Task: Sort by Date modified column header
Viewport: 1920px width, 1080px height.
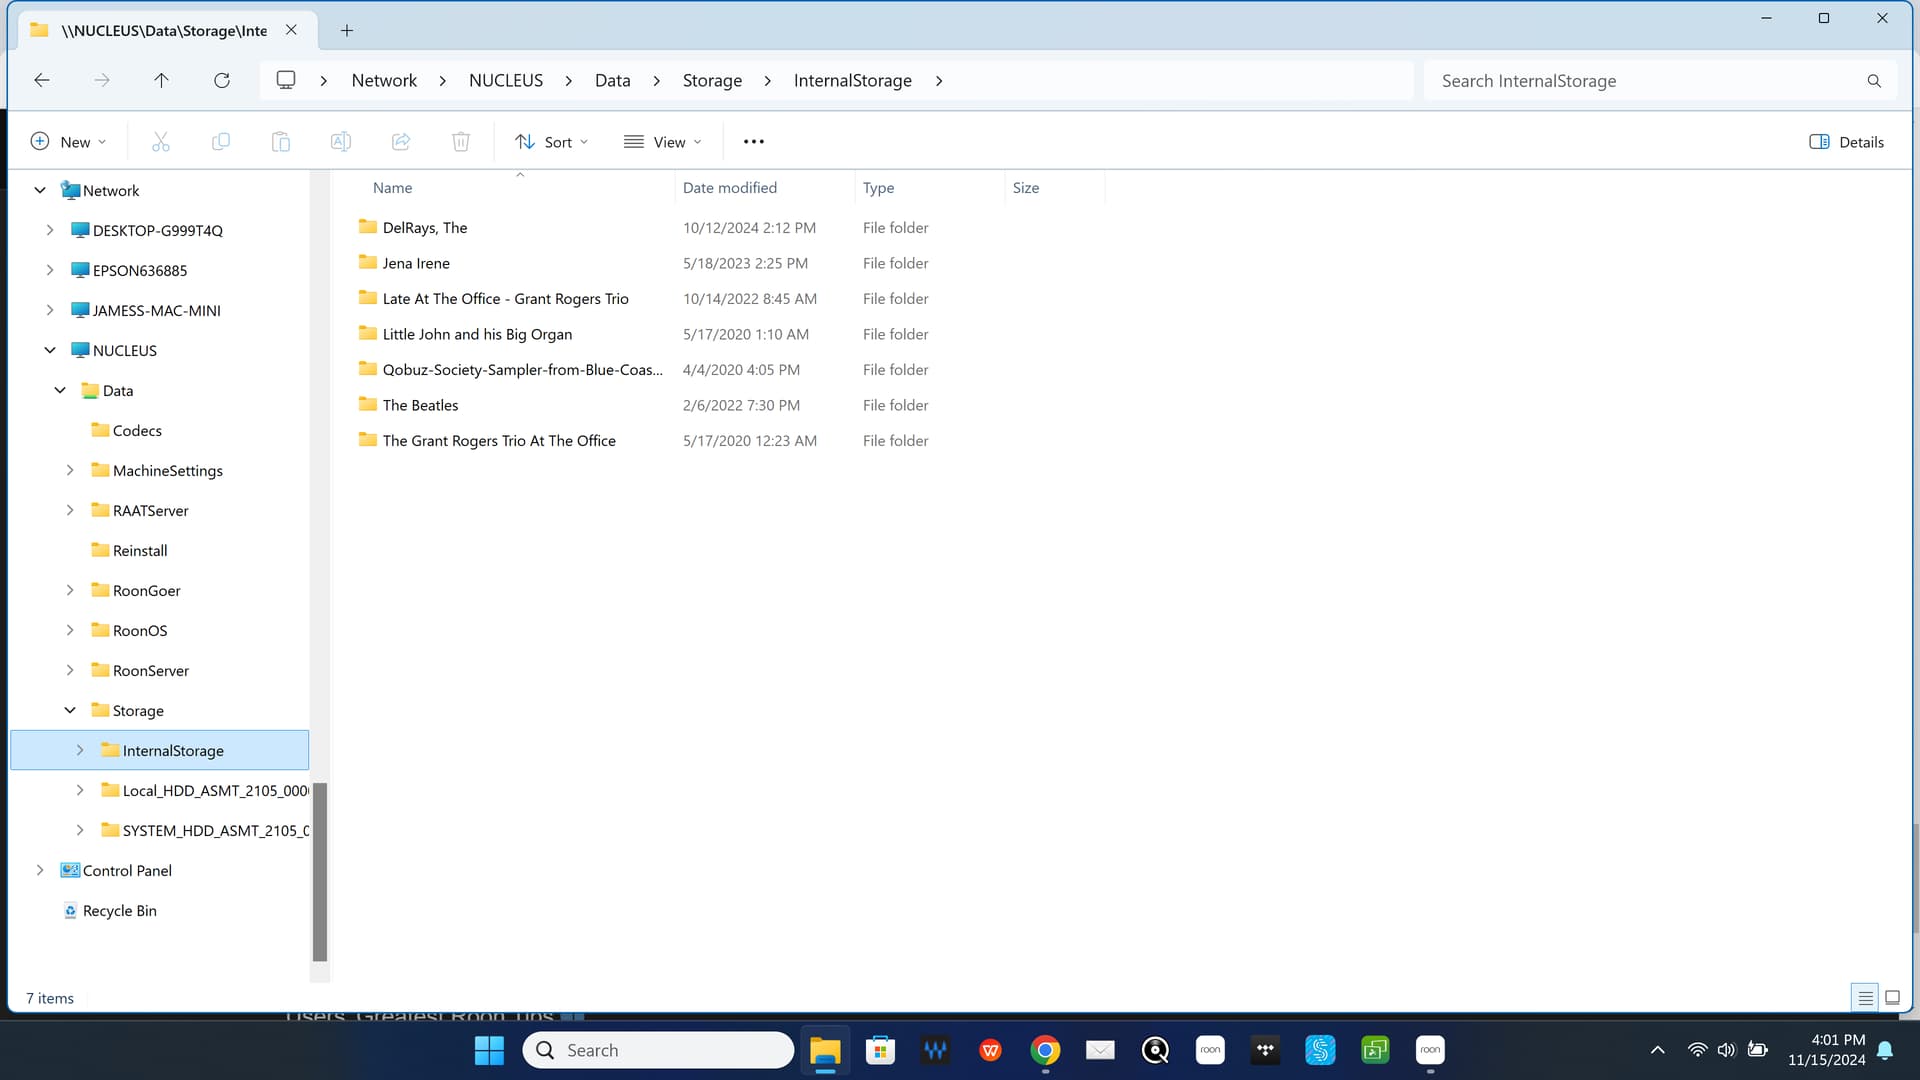Action: pos(766,187)
